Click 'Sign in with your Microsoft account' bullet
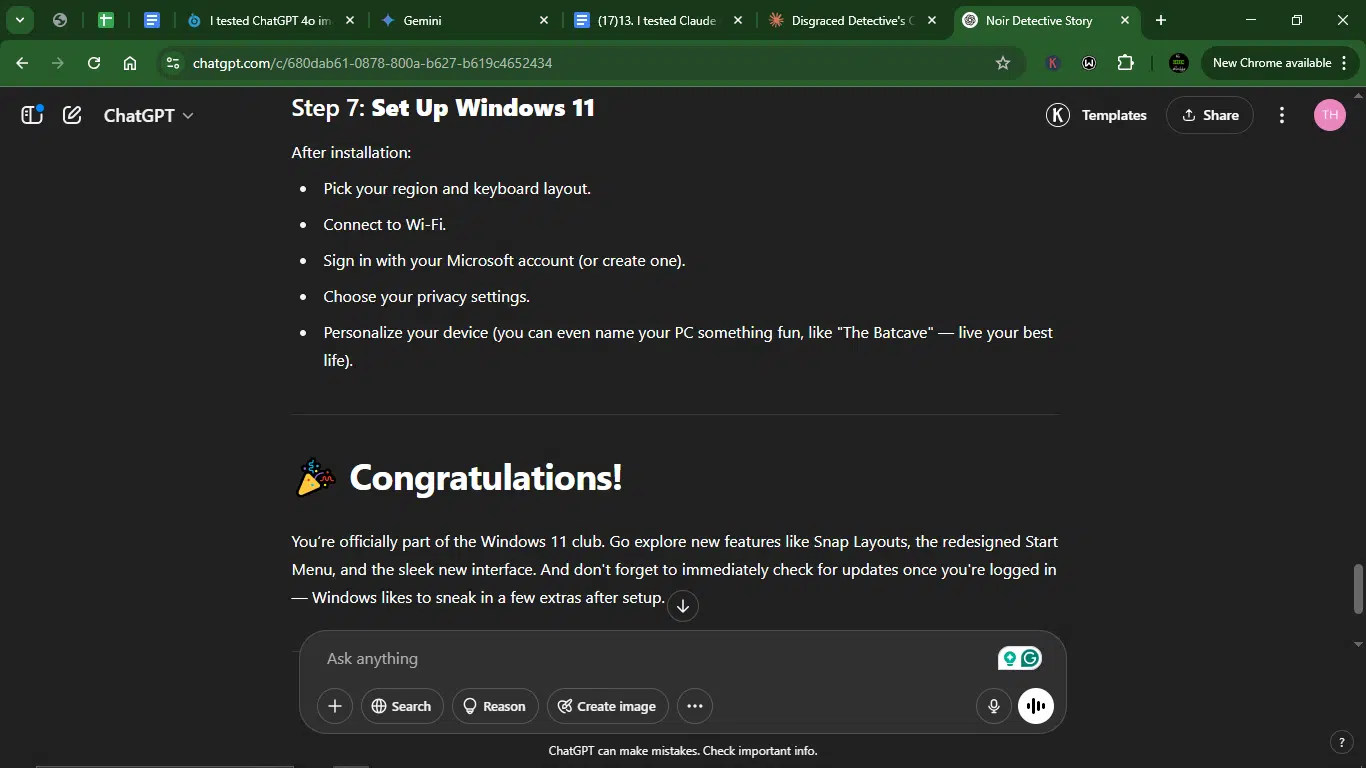Viewport: 1366px width, 768px height. pyautogui.click(x=504, y=260)
